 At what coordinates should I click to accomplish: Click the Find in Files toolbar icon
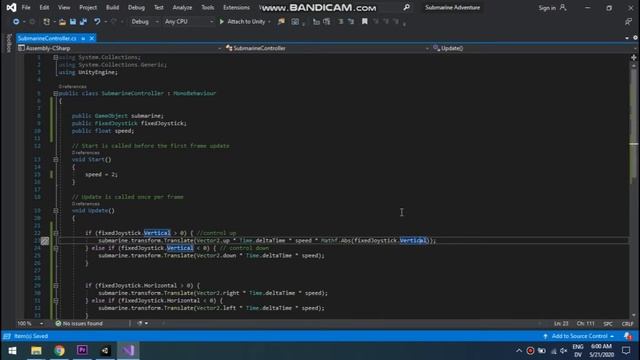281,22
